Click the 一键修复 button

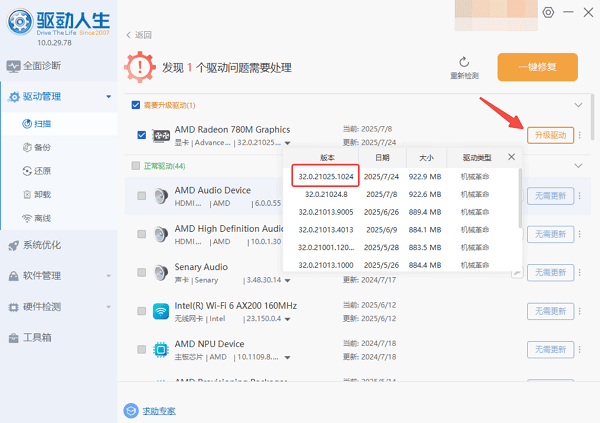coord(537,67)
